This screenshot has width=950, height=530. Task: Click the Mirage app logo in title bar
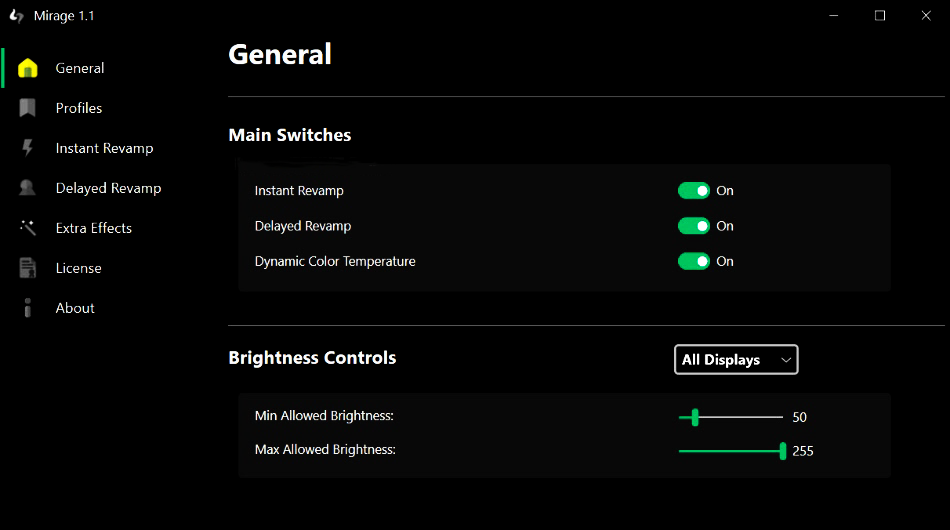(16, 16)
